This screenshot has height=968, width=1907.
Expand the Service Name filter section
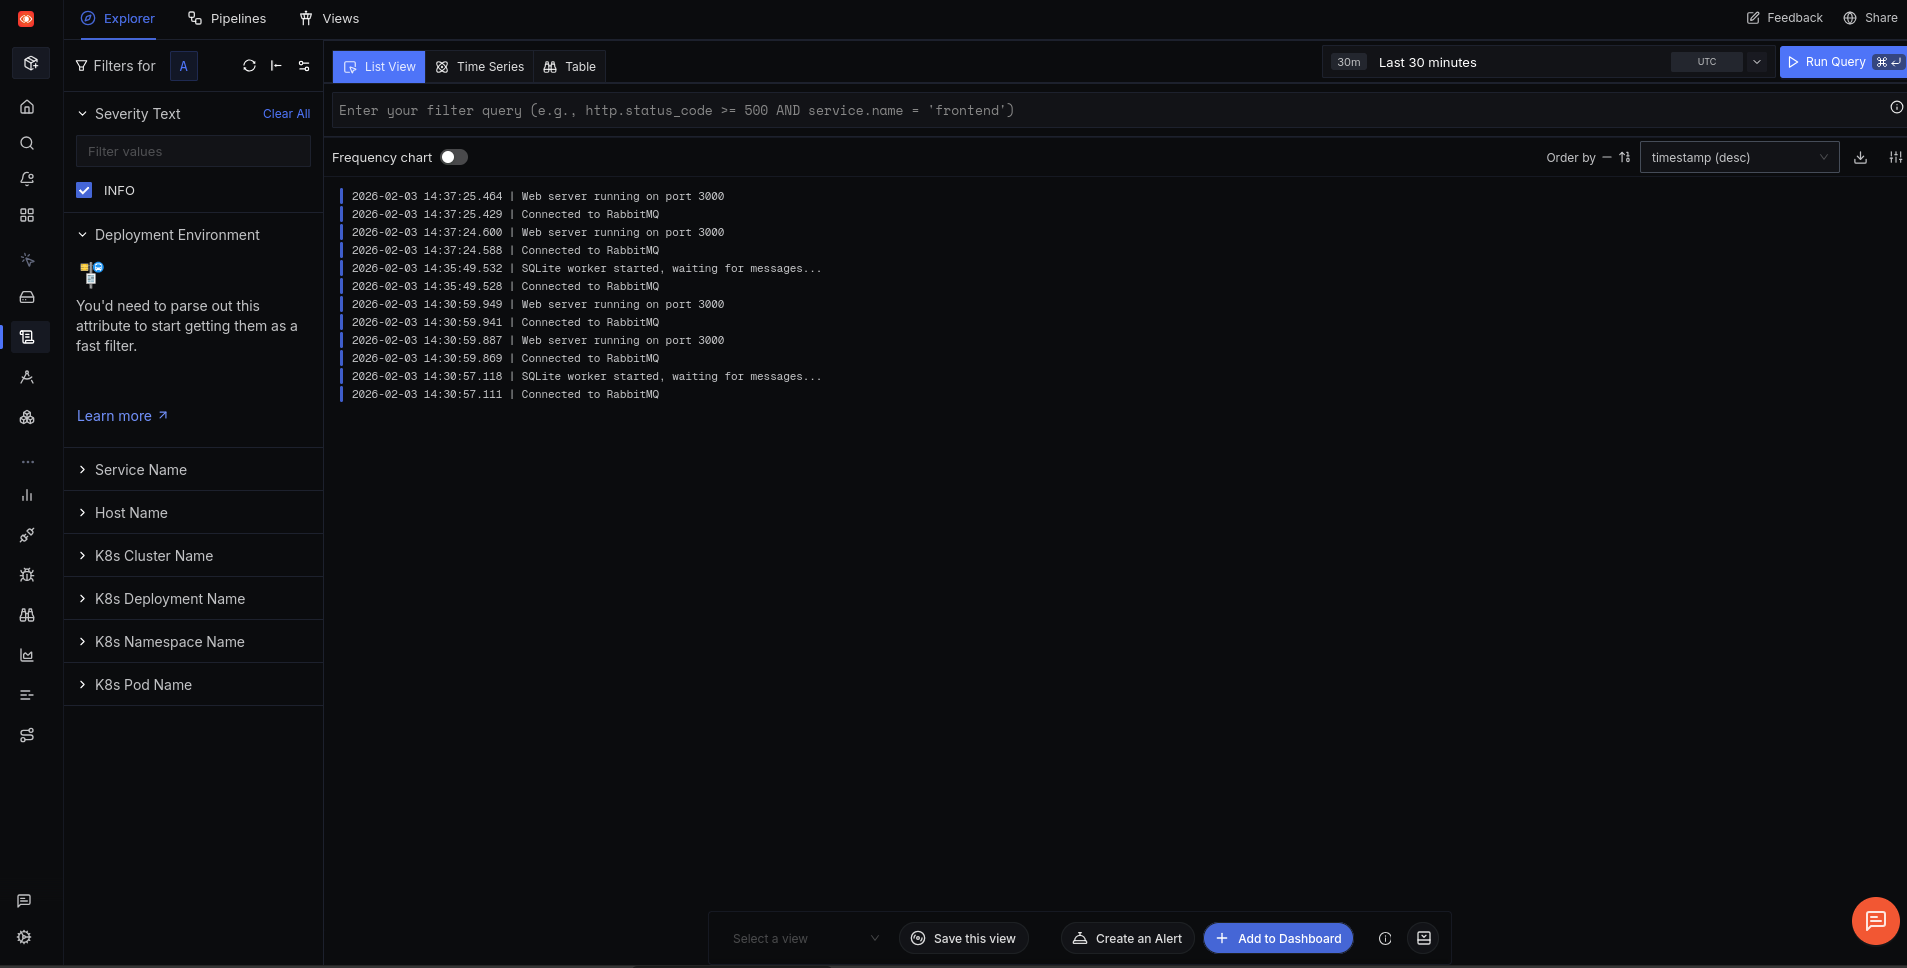(140, 469)
